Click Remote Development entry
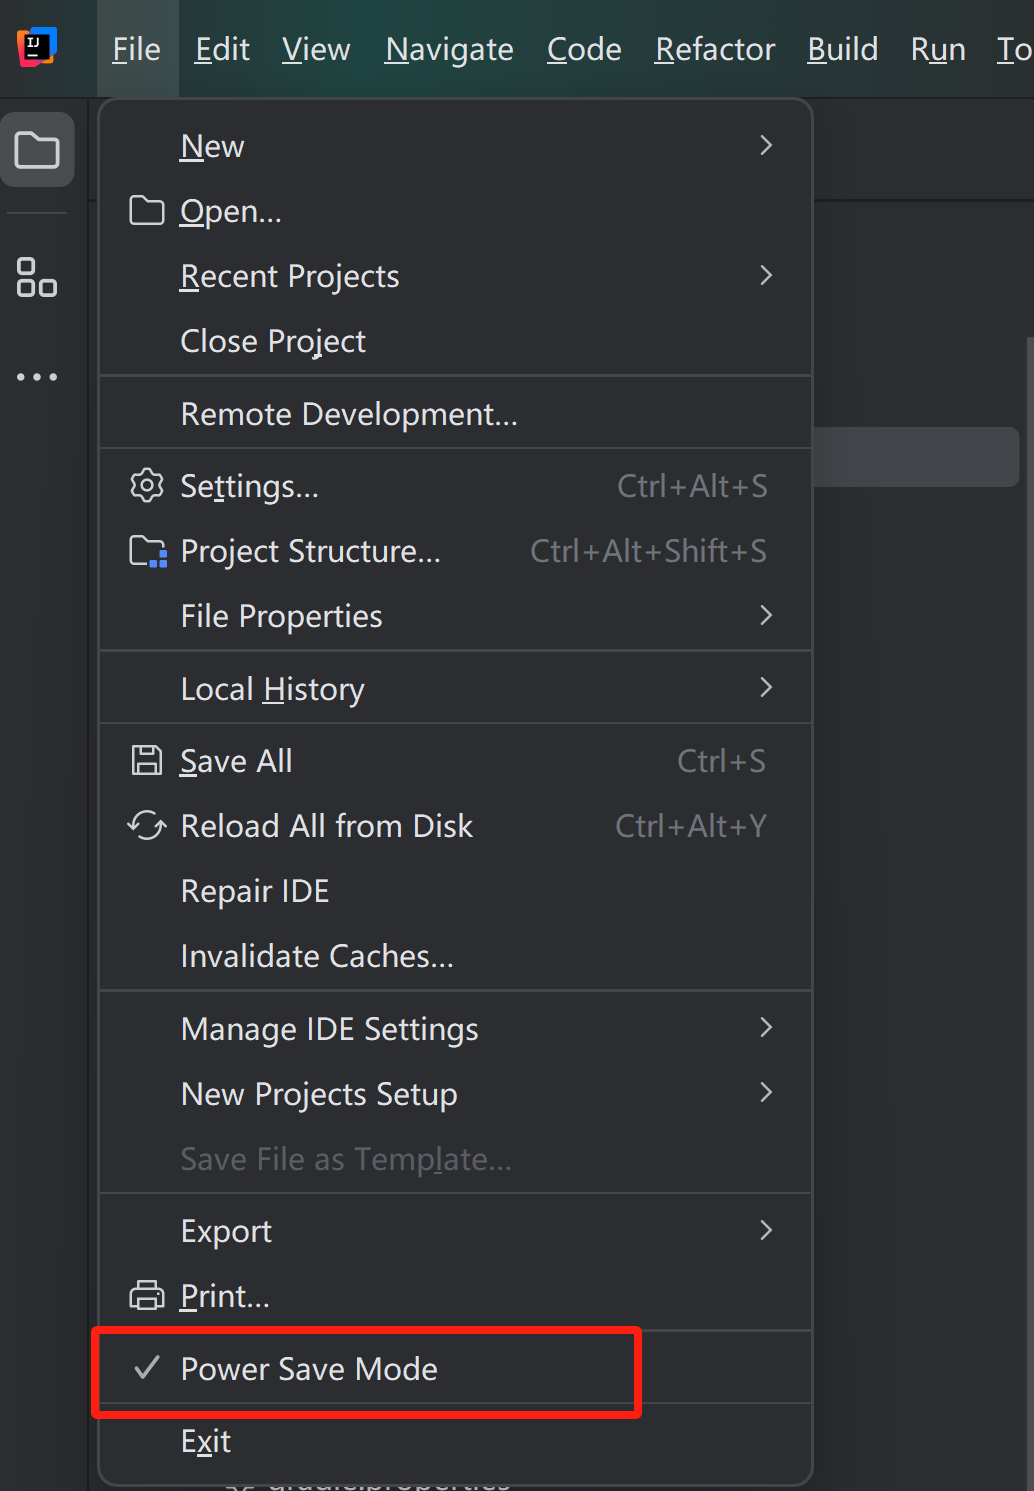The width and height of the screenshot is (1034, 1491). (349, 414)
